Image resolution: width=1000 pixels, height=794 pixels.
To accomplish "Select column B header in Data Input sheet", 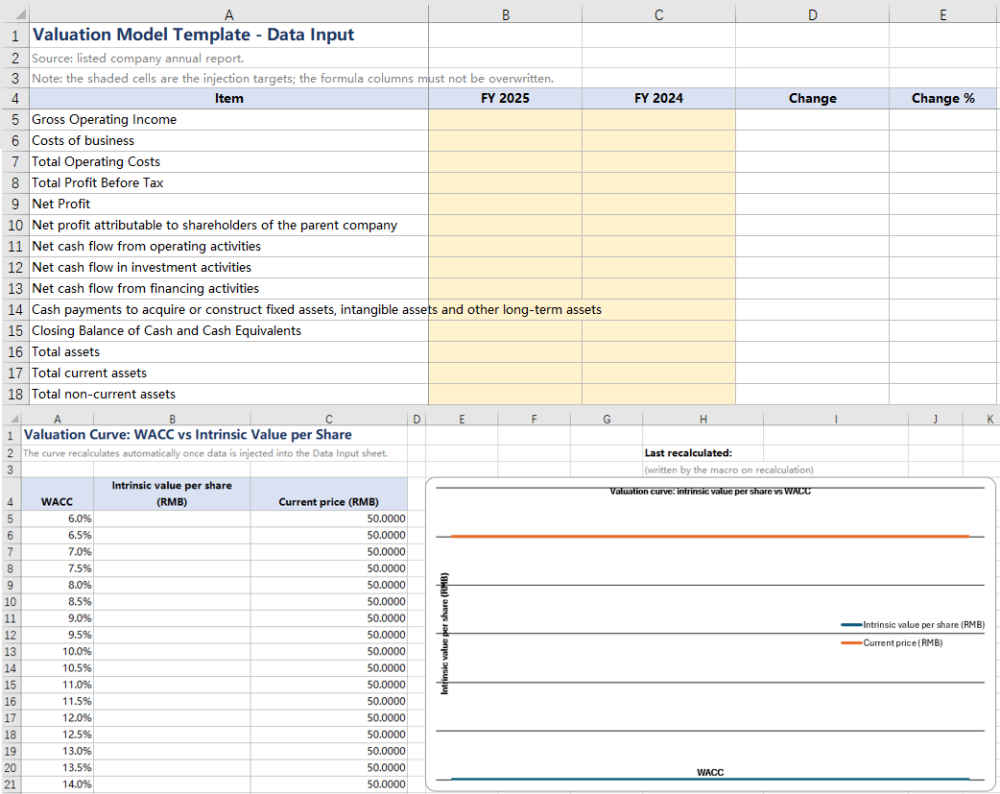I will (505, 15).
